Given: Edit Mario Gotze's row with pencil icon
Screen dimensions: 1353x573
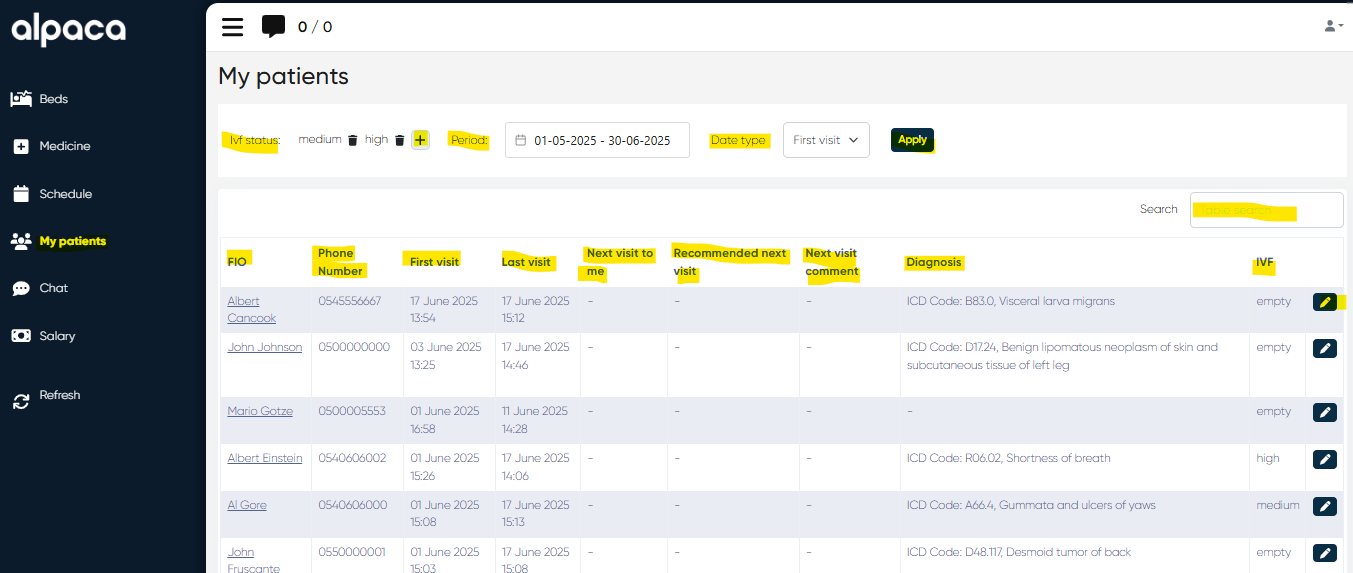Looking at the screenshot, I should tap(1324, 412).
